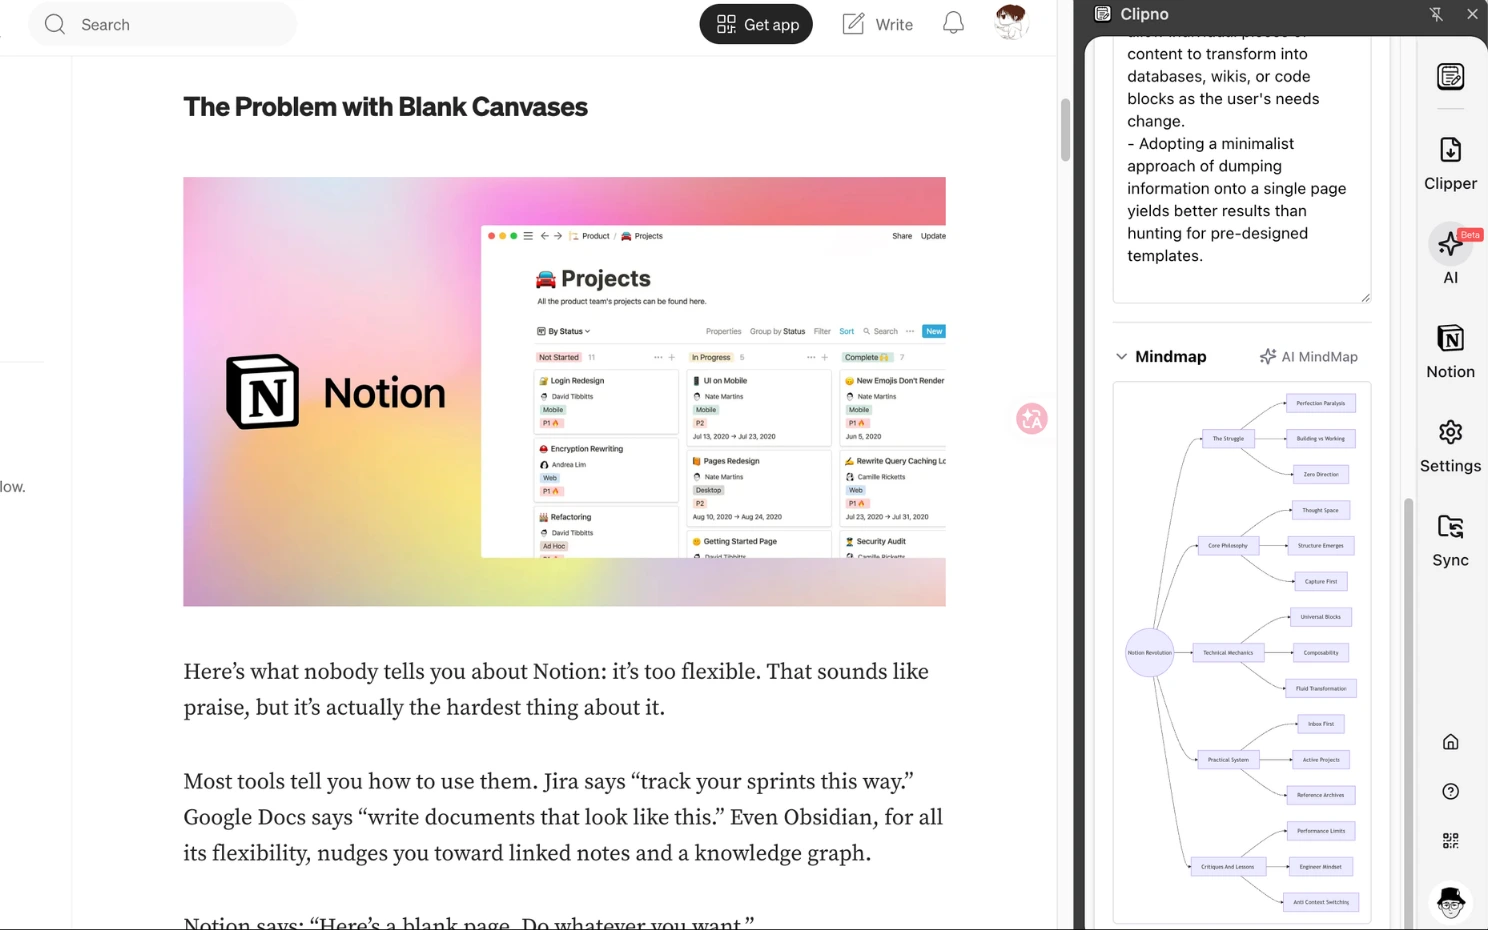
Task: Focus the Medium Search field
Action: point(163,24)
